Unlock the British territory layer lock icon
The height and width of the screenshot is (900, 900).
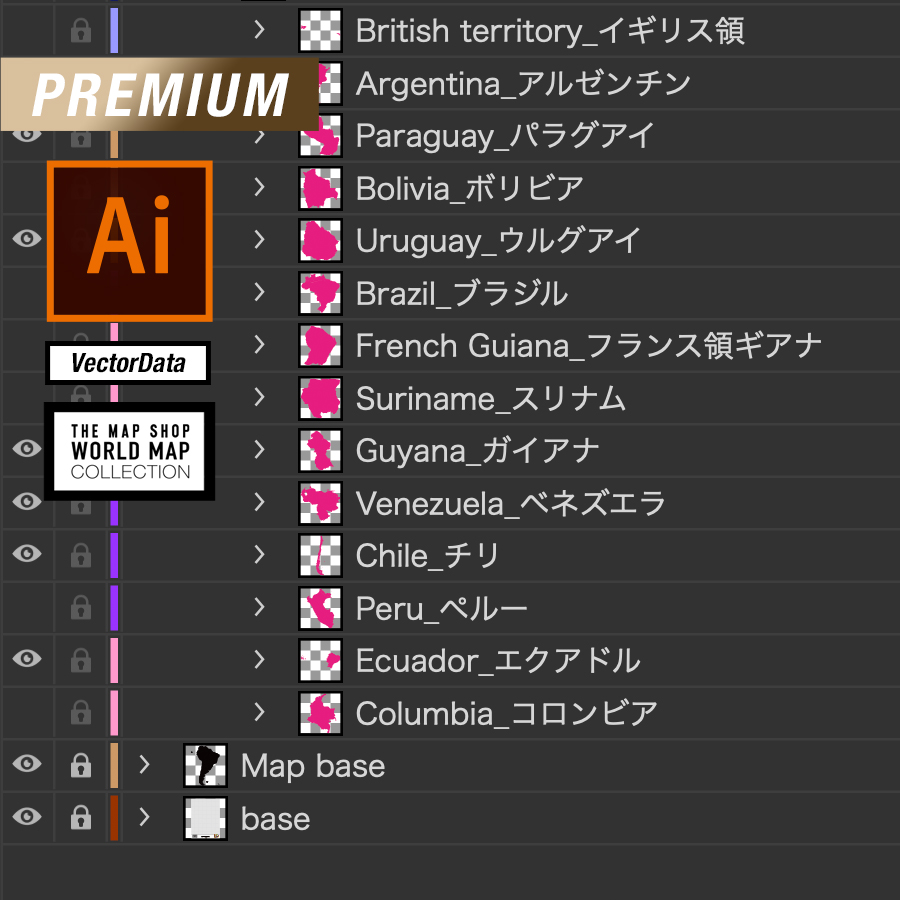(x=81, y=30)
